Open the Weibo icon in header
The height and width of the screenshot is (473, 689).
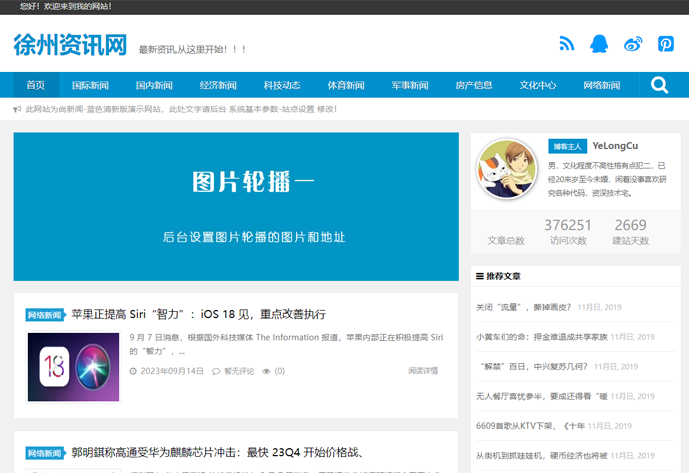tap(633, 44)
